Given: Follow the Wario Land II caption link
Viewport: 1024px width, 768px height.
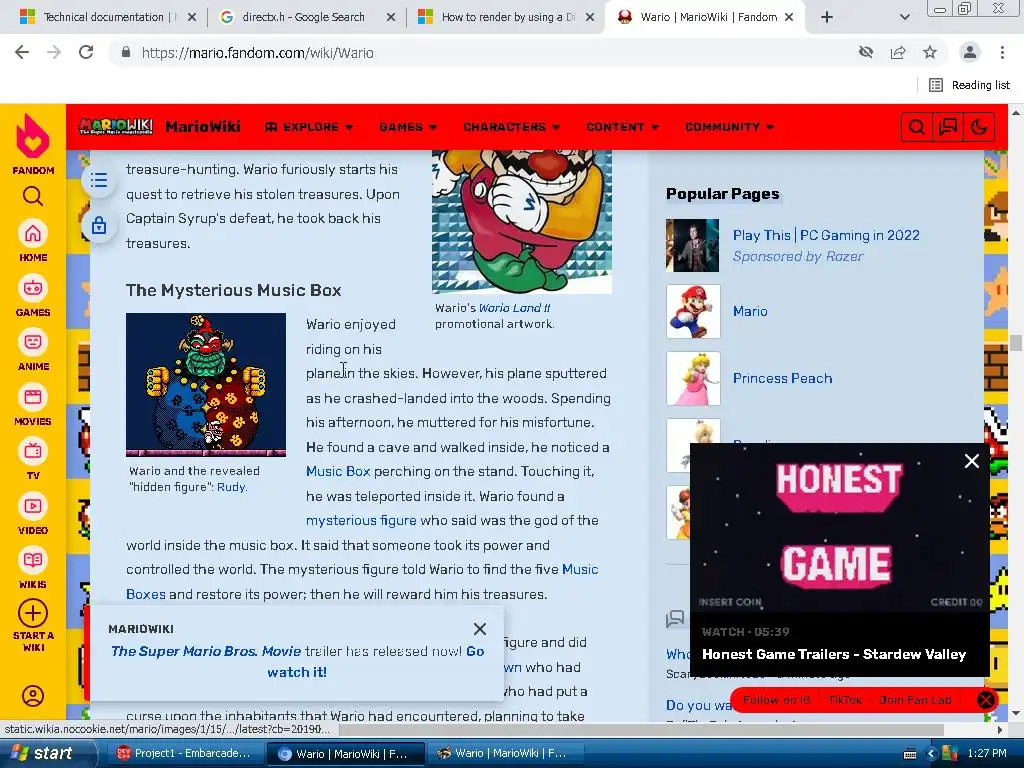Looking at the screenshot, I should click(x=515, y=308).
